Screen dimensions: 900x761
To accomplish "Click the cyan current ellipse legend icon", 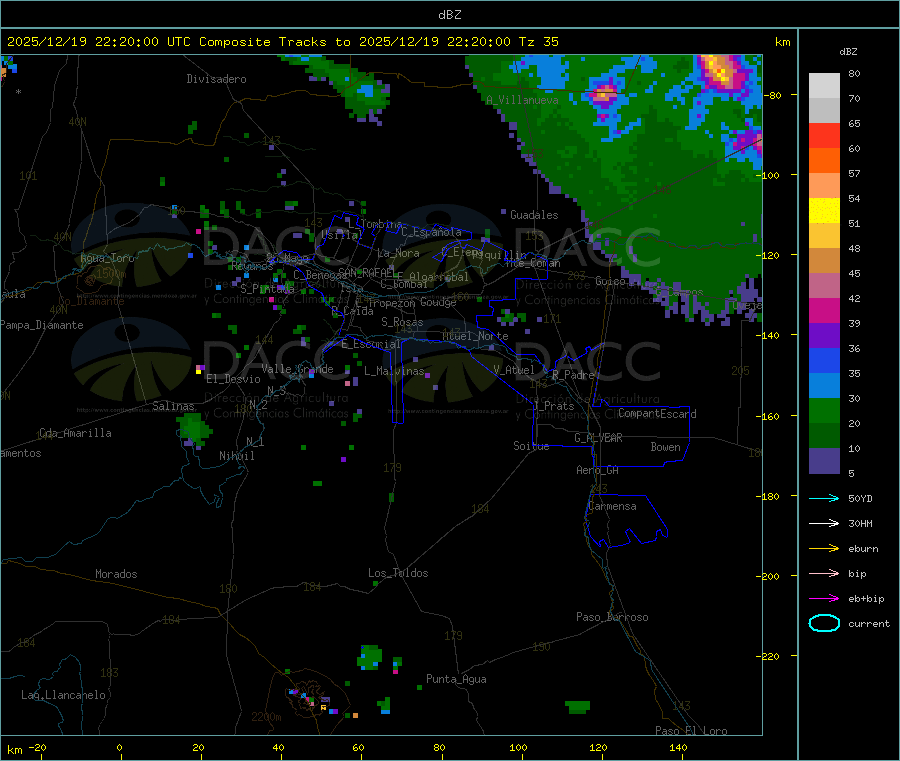I will click(x=824, y=623).
